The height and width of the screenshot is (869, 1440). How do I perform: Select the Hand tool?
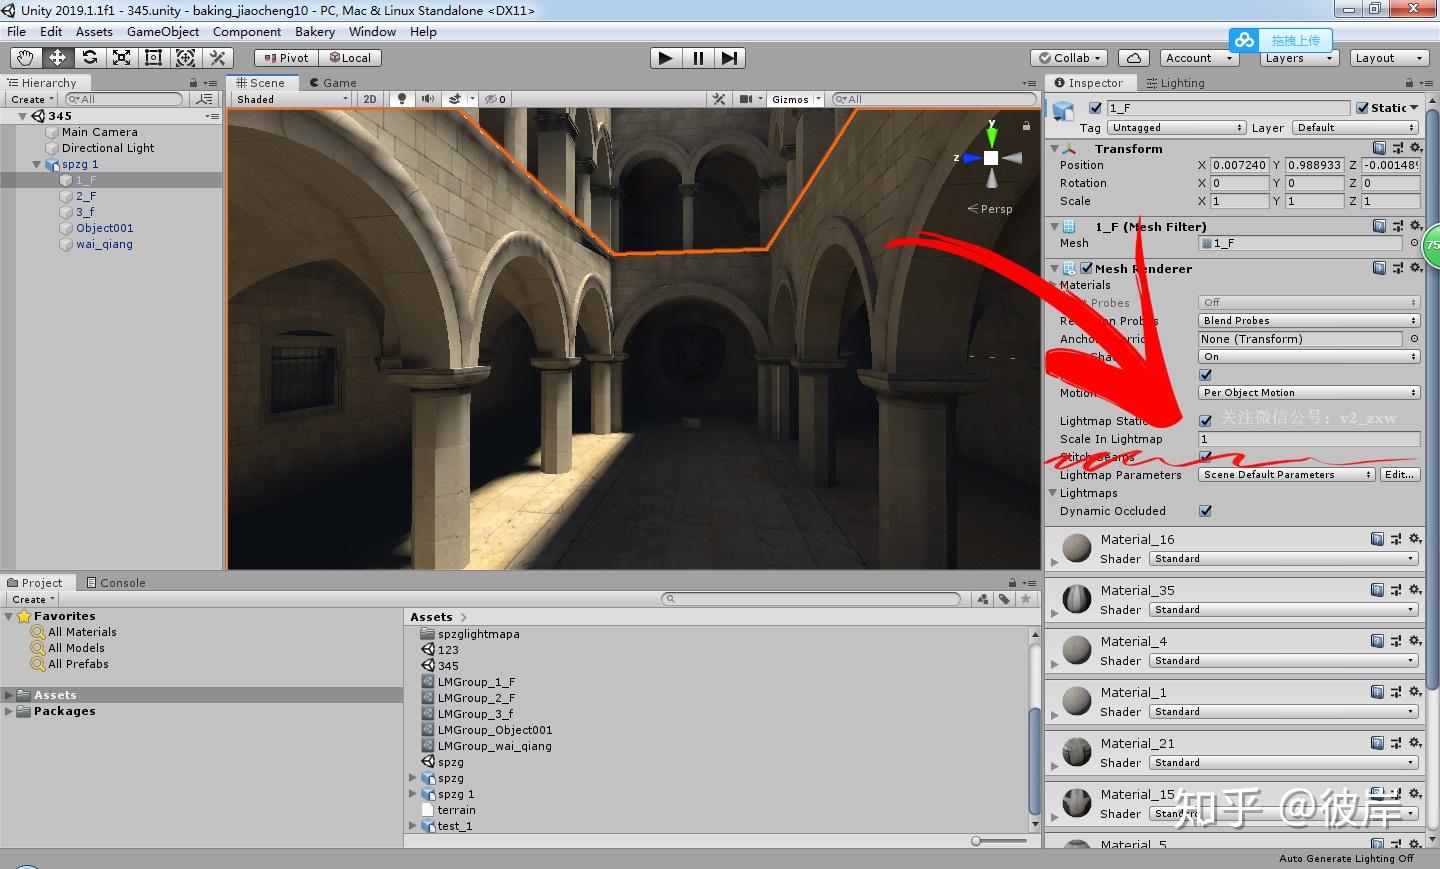point(25,58)
